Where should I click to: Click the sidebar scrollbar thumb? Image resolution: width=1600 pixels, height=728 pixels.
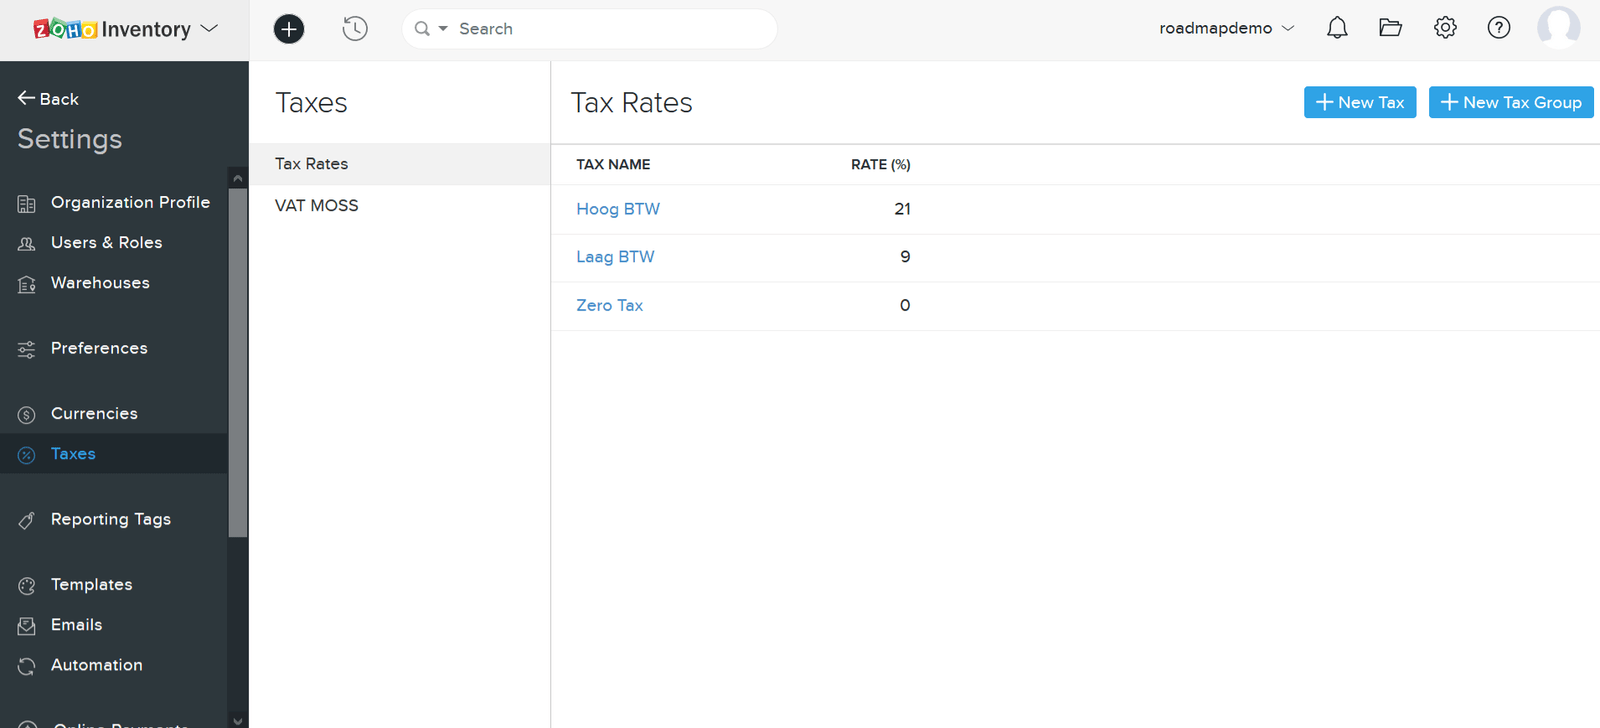(x=238, y=362)
